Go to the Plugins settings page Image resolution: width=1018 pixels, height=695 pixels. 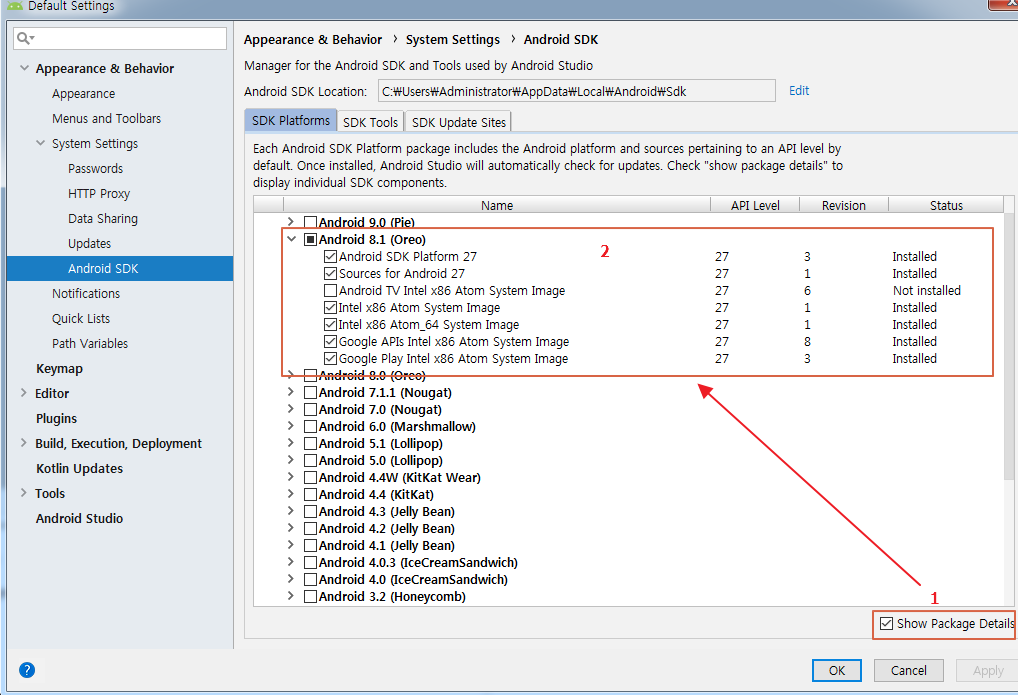point(56,418)
